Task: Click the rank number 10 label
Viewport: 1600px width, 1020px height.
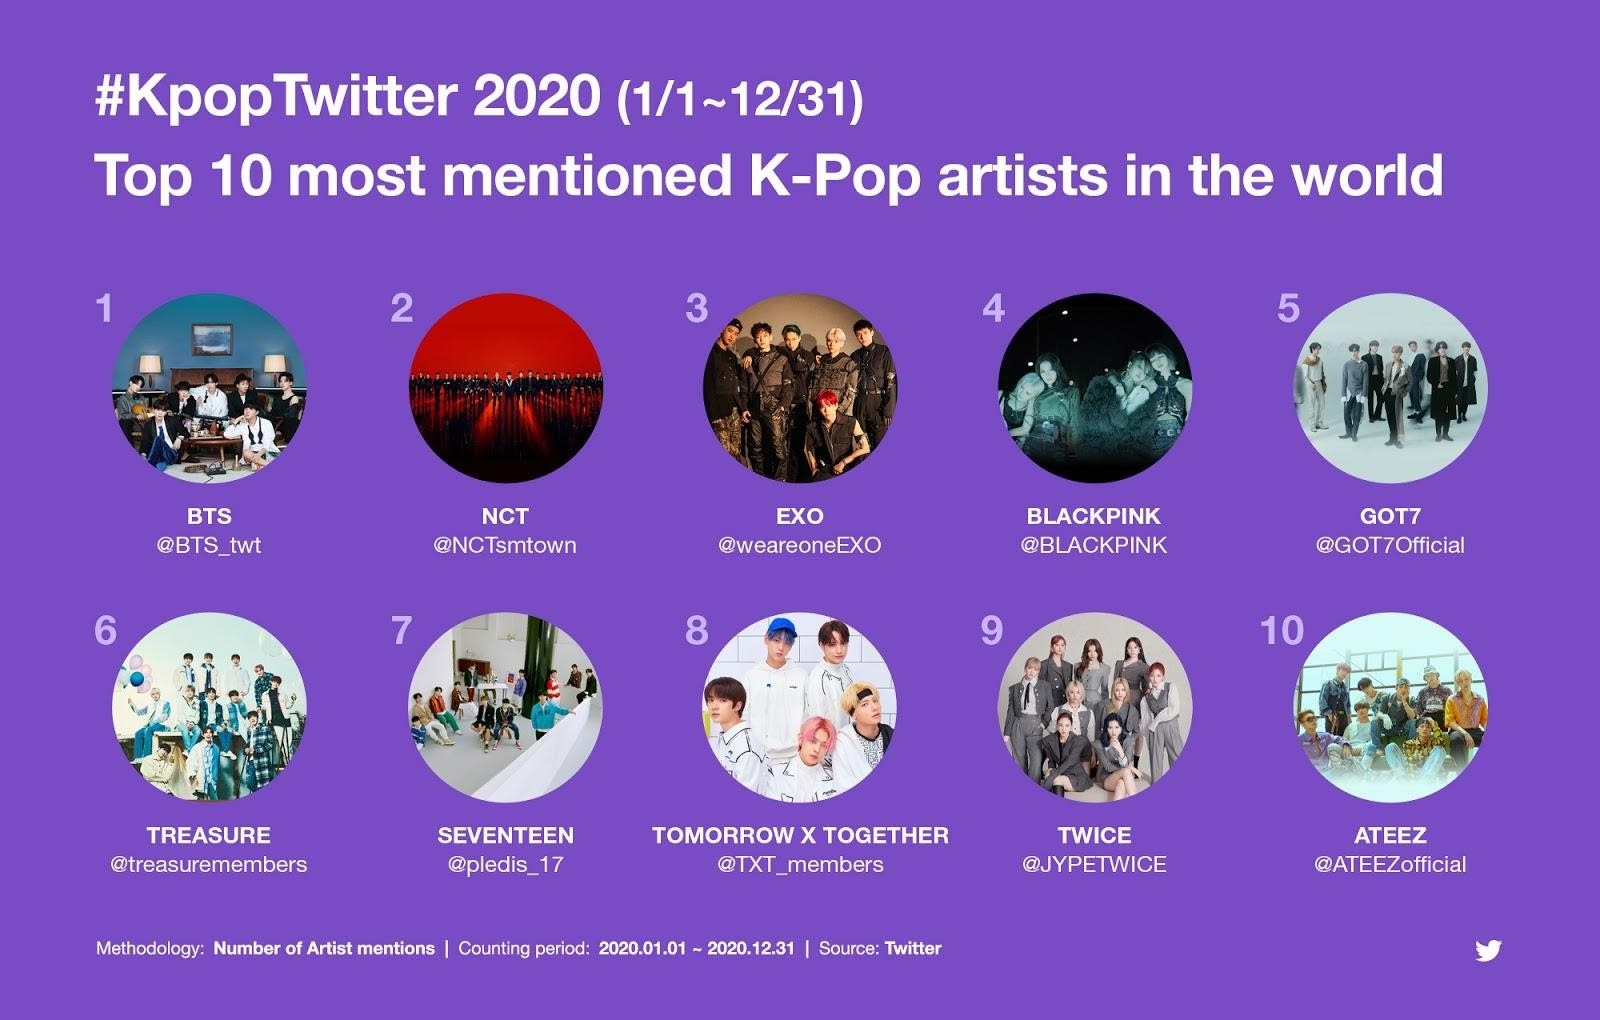Action: click(x=1282, y=631)
